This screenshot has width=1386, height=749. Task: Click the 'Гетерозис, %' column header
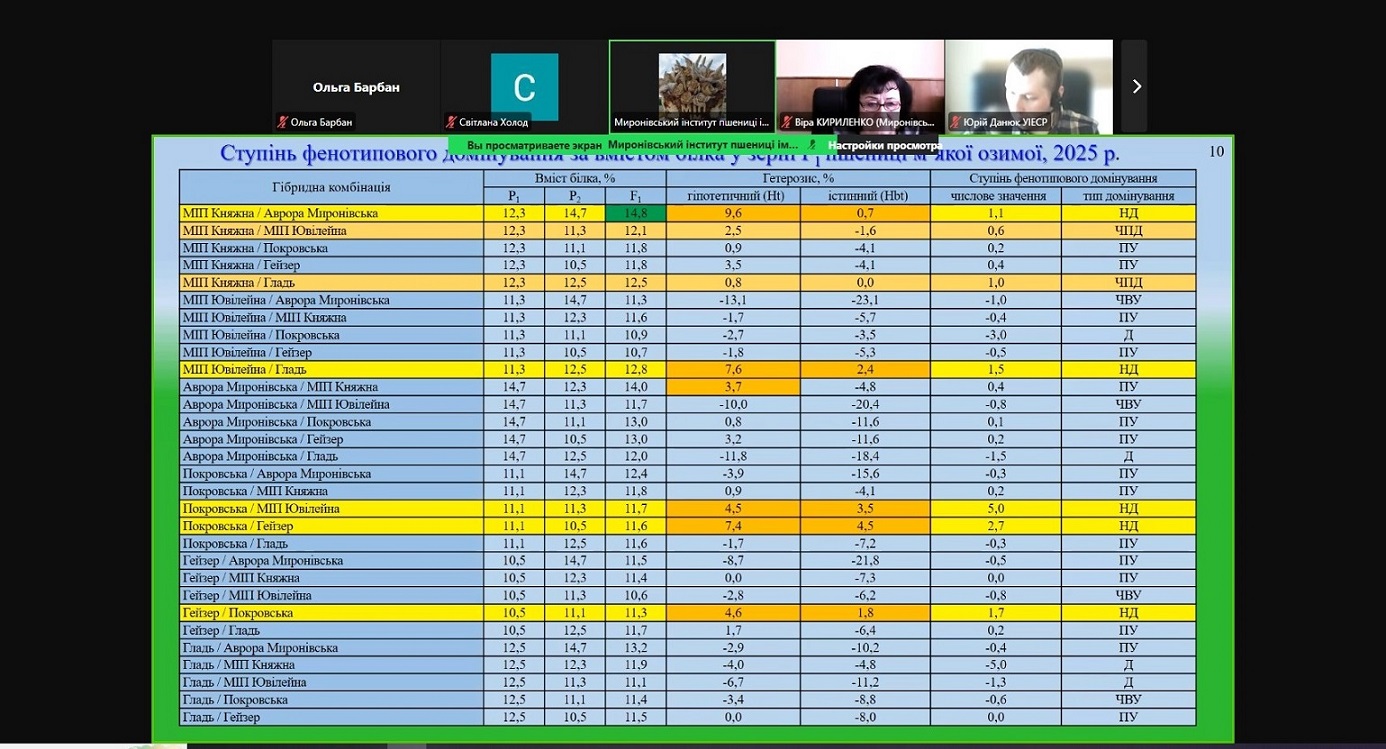point(798,178)
